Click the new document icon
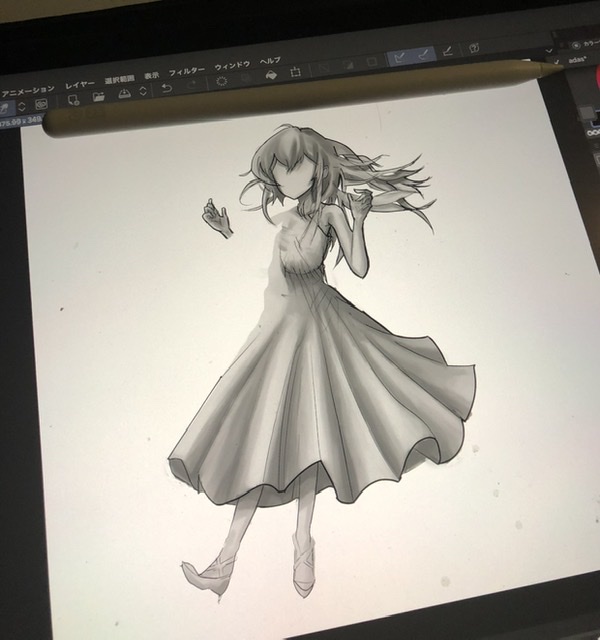 click(73, 100)
